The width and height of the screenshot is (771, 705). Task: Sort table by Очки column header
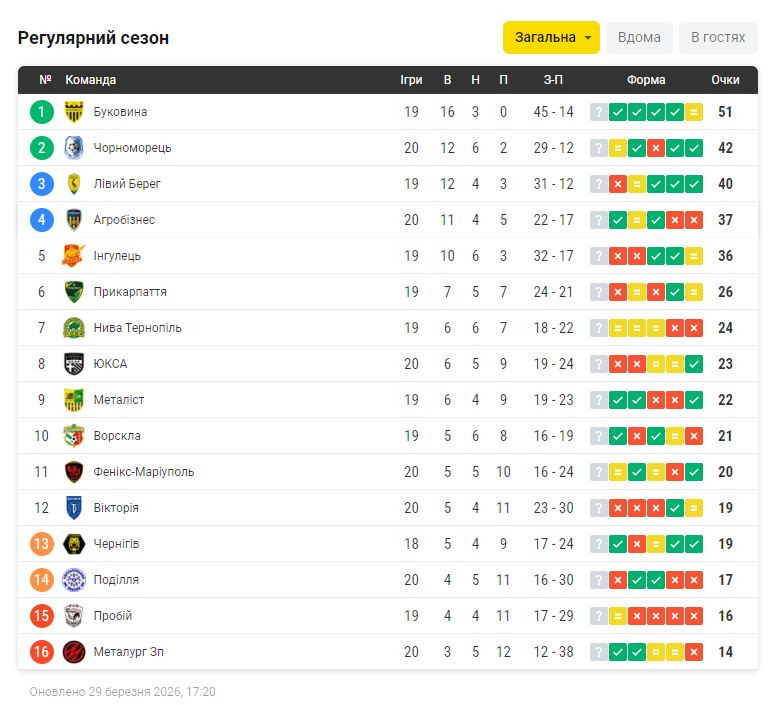(x=725, y=80)
